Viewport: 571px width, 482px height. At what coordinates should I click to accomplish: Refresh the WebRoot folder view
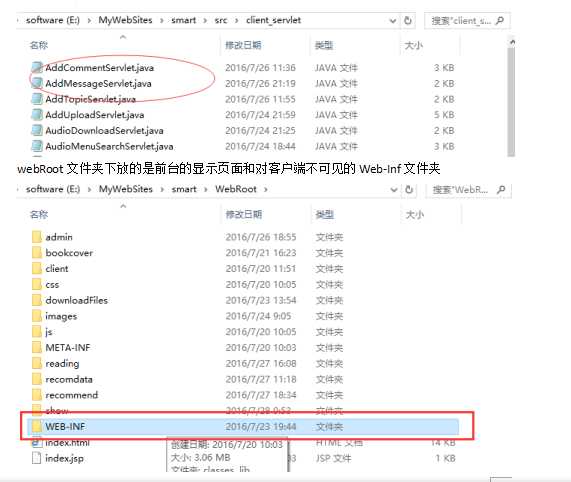(x=409, y=189)
